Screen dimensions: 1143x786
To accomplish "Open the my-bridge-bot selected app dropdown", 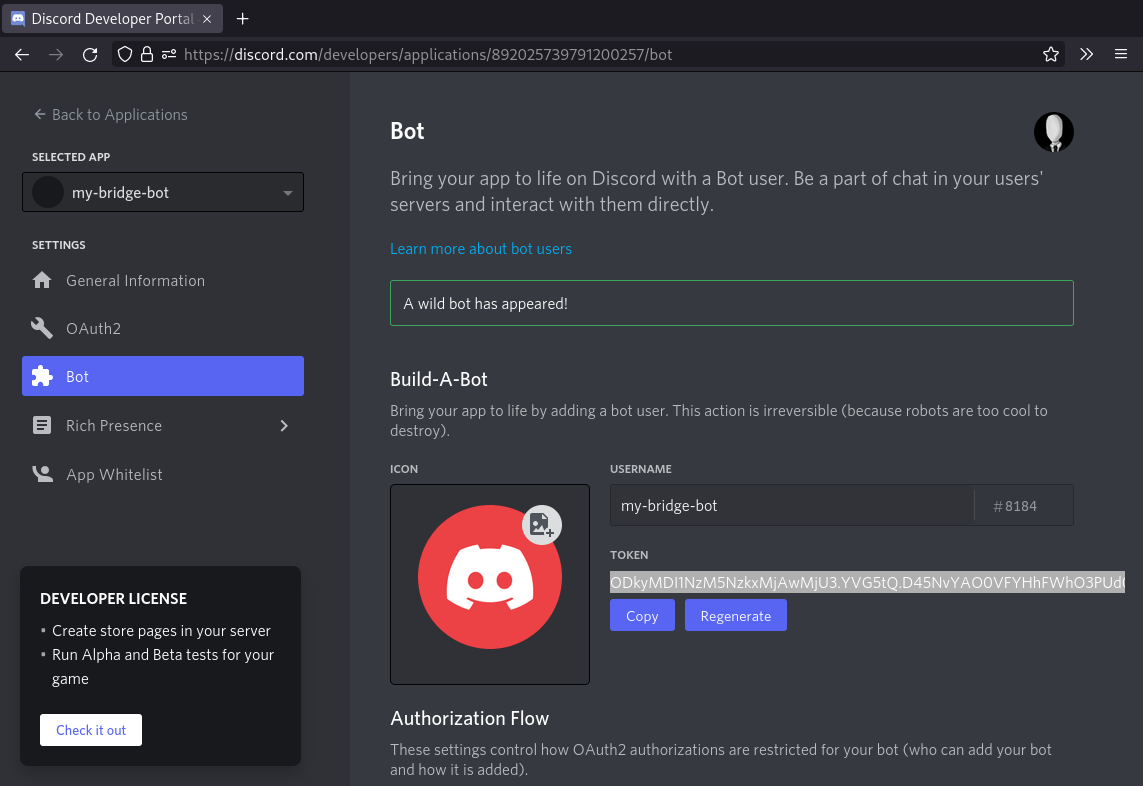I will tap(163, 192).
